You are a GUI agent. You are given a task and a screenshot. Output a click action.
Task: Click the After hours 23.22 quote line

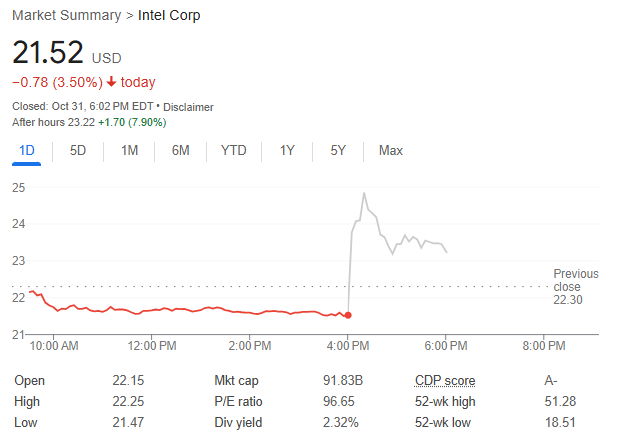(88, 122)
